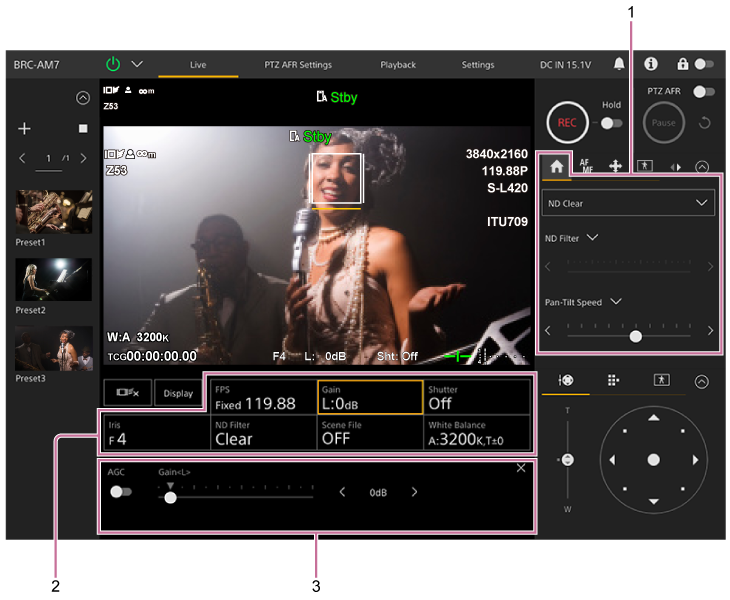Open the ND Clear dropdown
730x600 pixels.
[x=629, y=203]
